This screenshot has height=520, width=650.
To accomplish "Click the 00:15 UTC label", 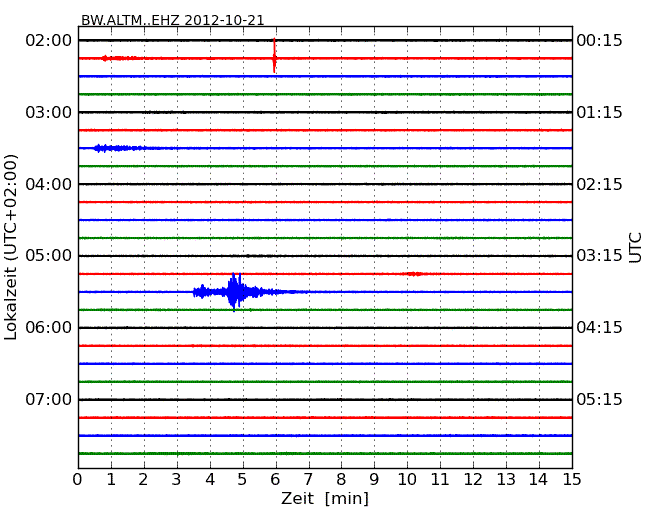I will click(599, 41).
